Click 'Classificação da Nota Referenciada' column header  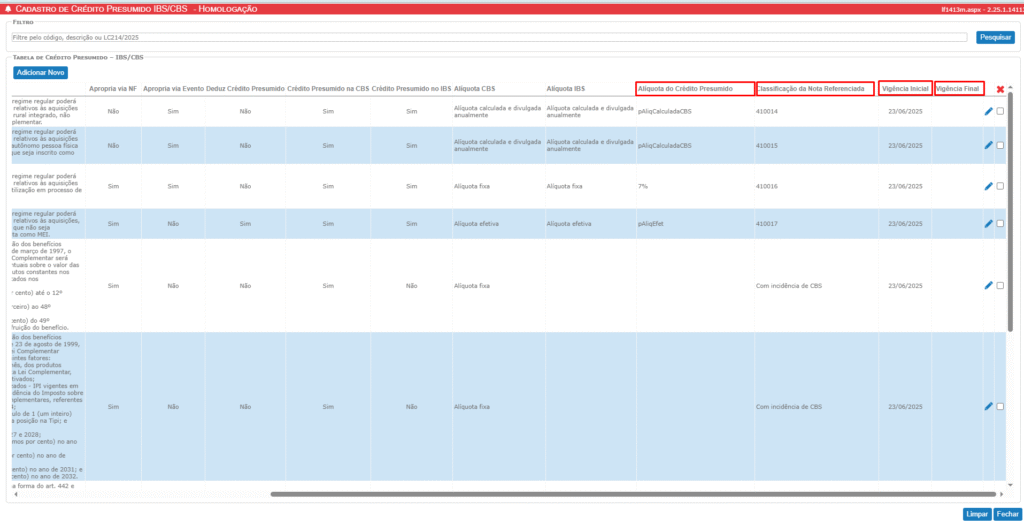tap(815, 89)
